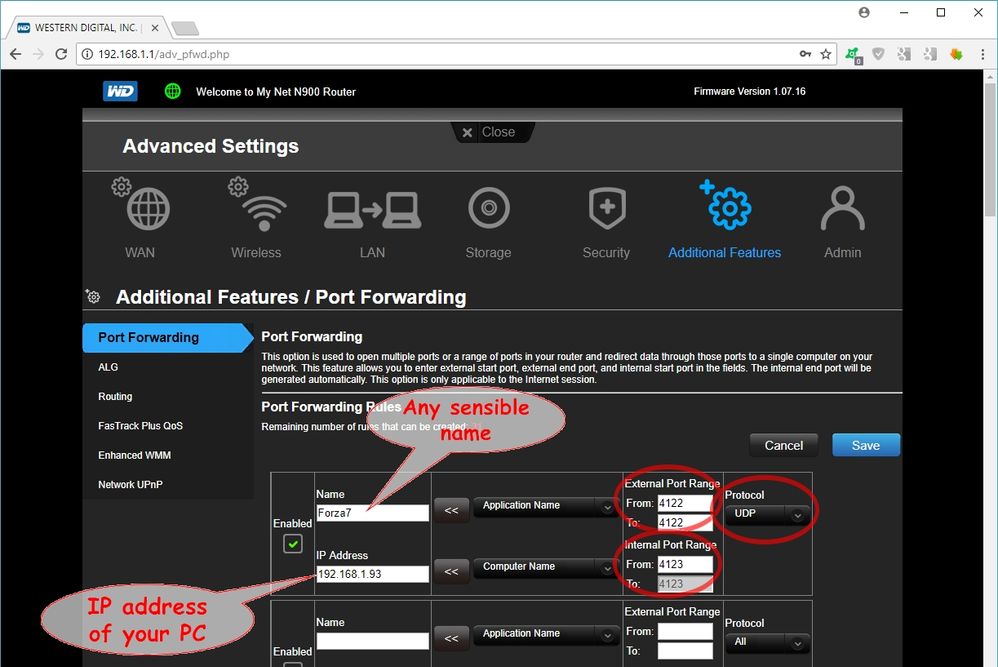Open the Computer Name dropdown
This screenshot has height=667, width=998.
coord(545,567)
